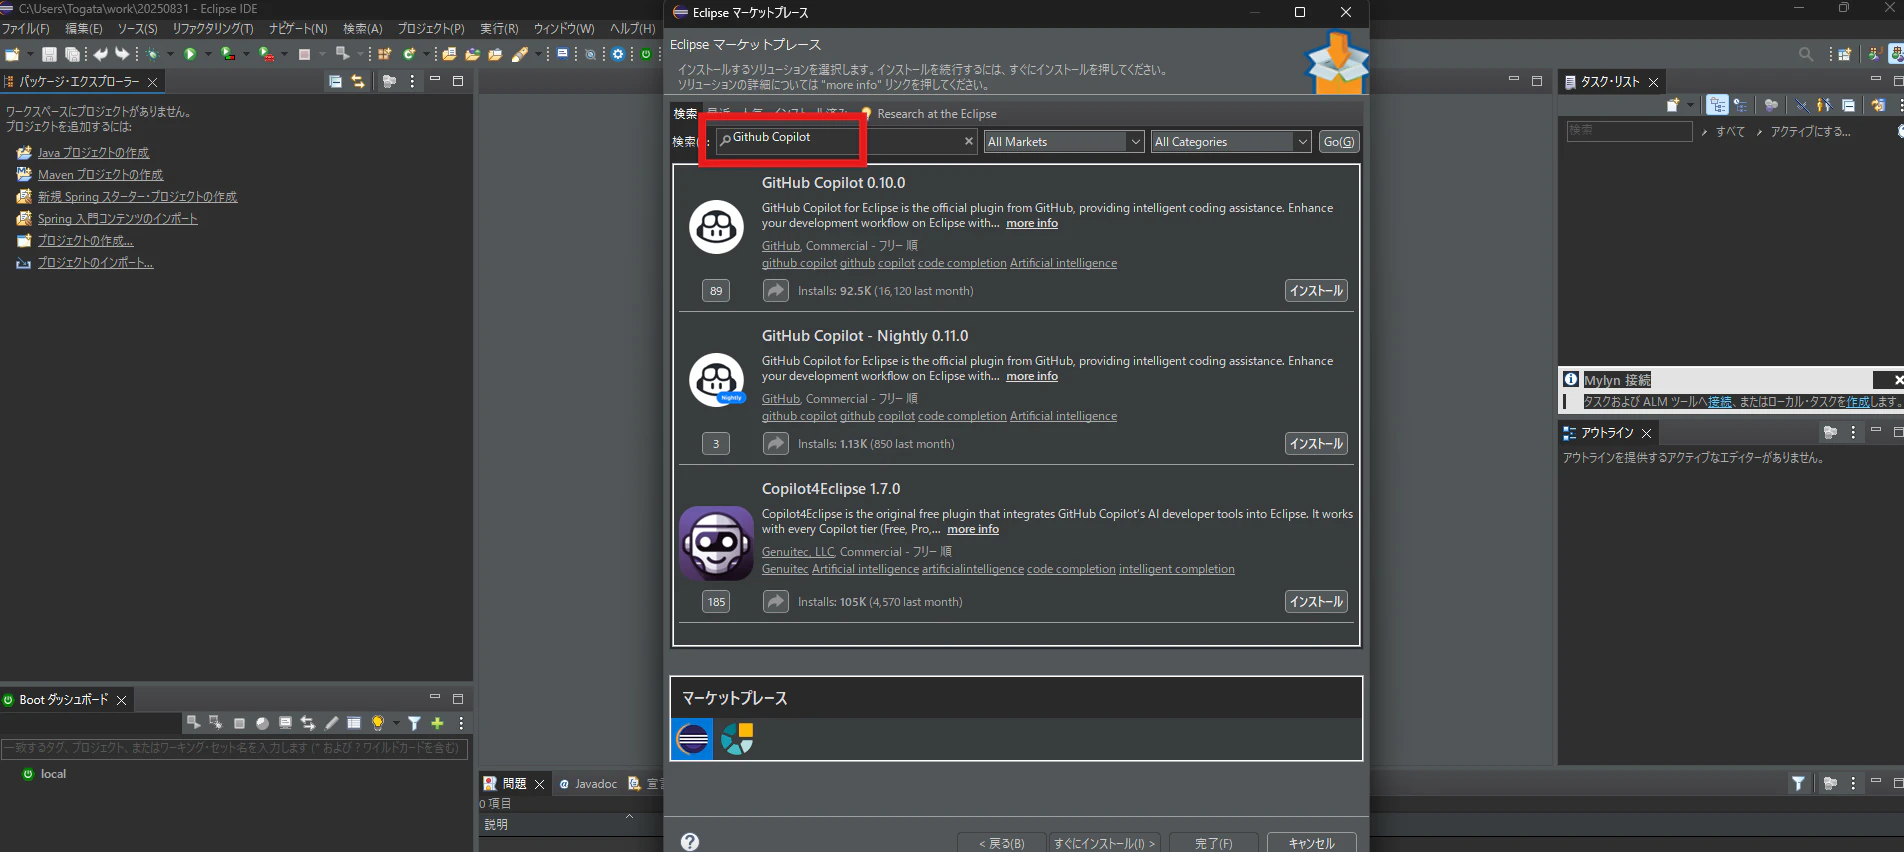The height and width of the screenshot is (852, 1904).
Task: Click the New Task icon in Task List
Action: pyautogui.click(x=1673, y=105)
